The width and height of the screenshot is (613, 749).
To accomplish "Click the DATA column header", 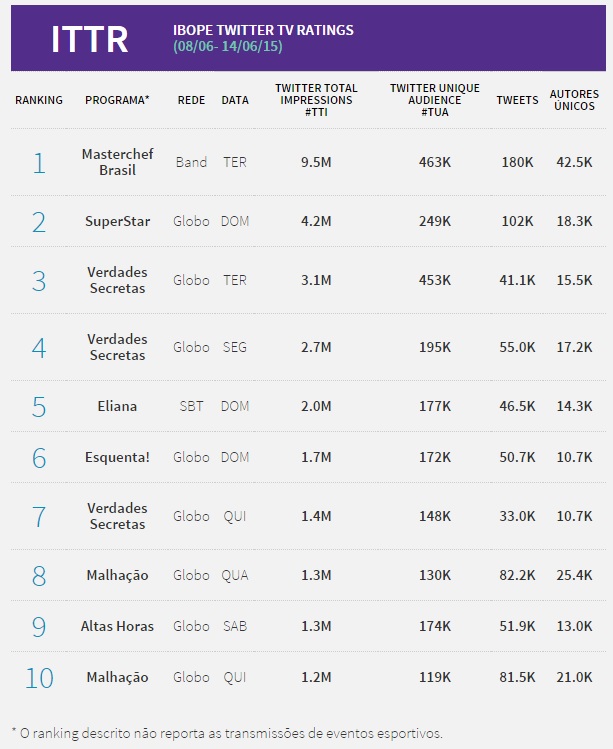I will (235, 100).
